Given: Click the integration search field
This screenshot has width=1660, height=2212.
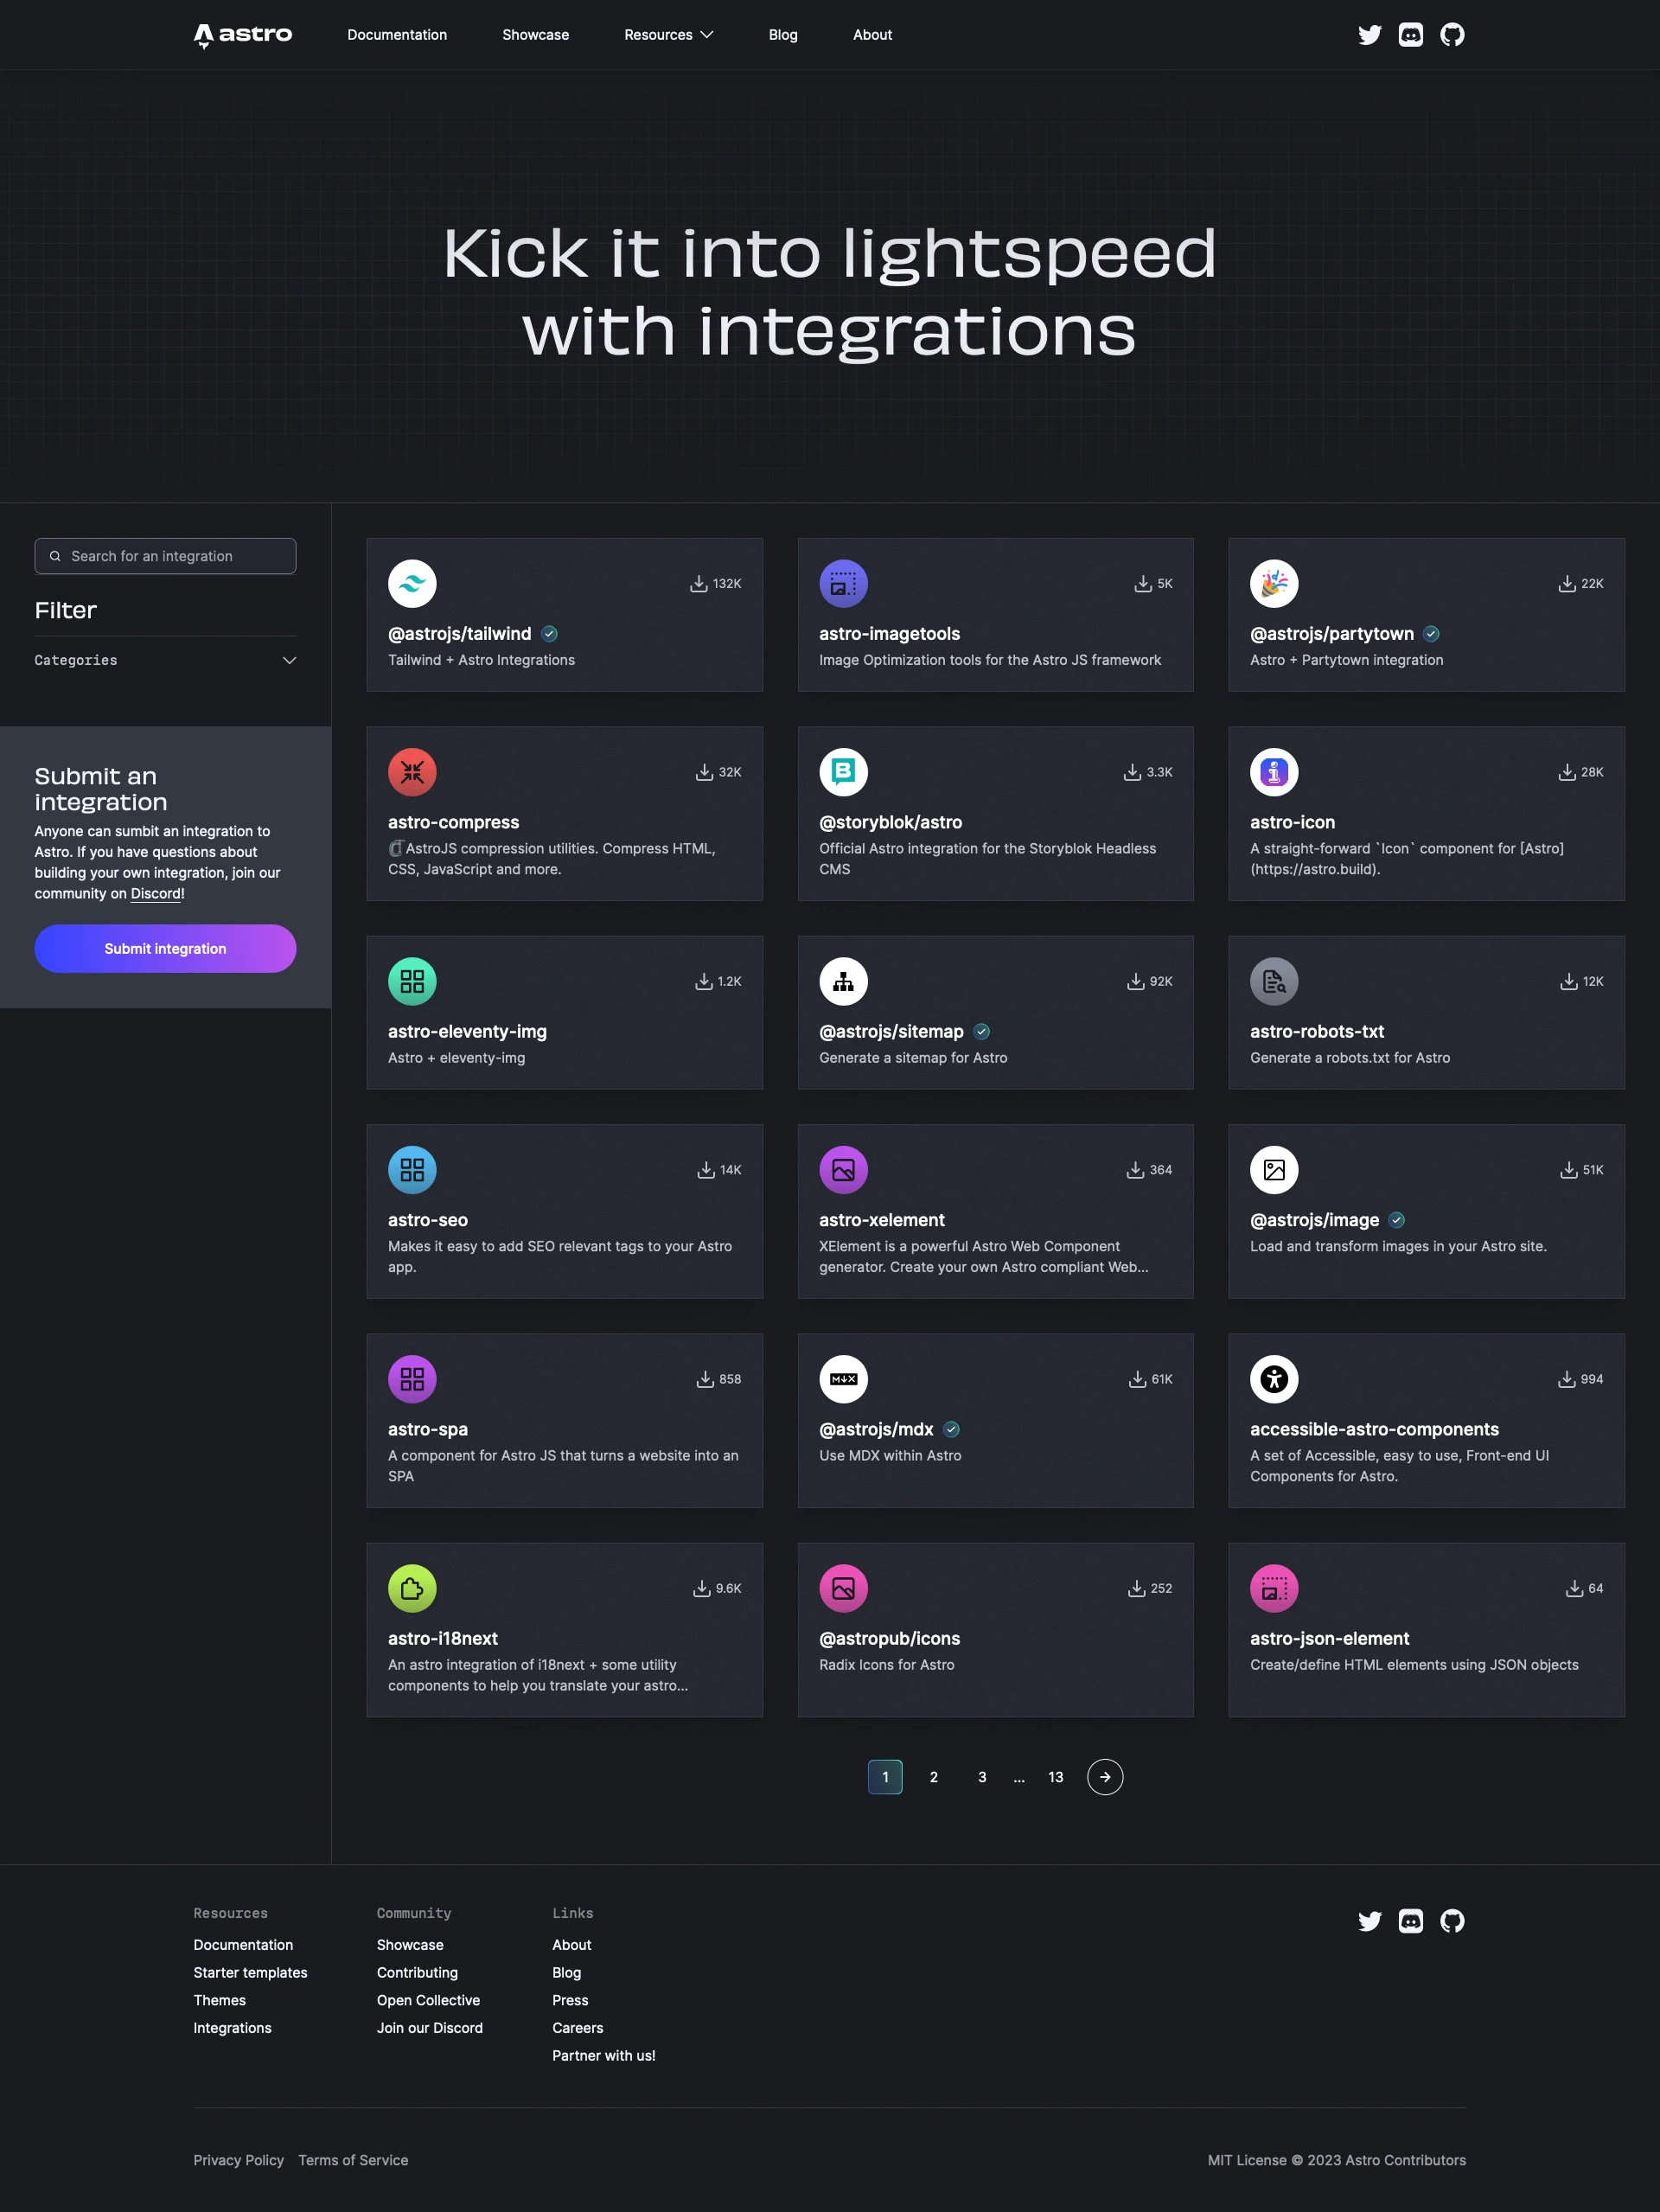Looking at the screenshot, I should [165, 555].
